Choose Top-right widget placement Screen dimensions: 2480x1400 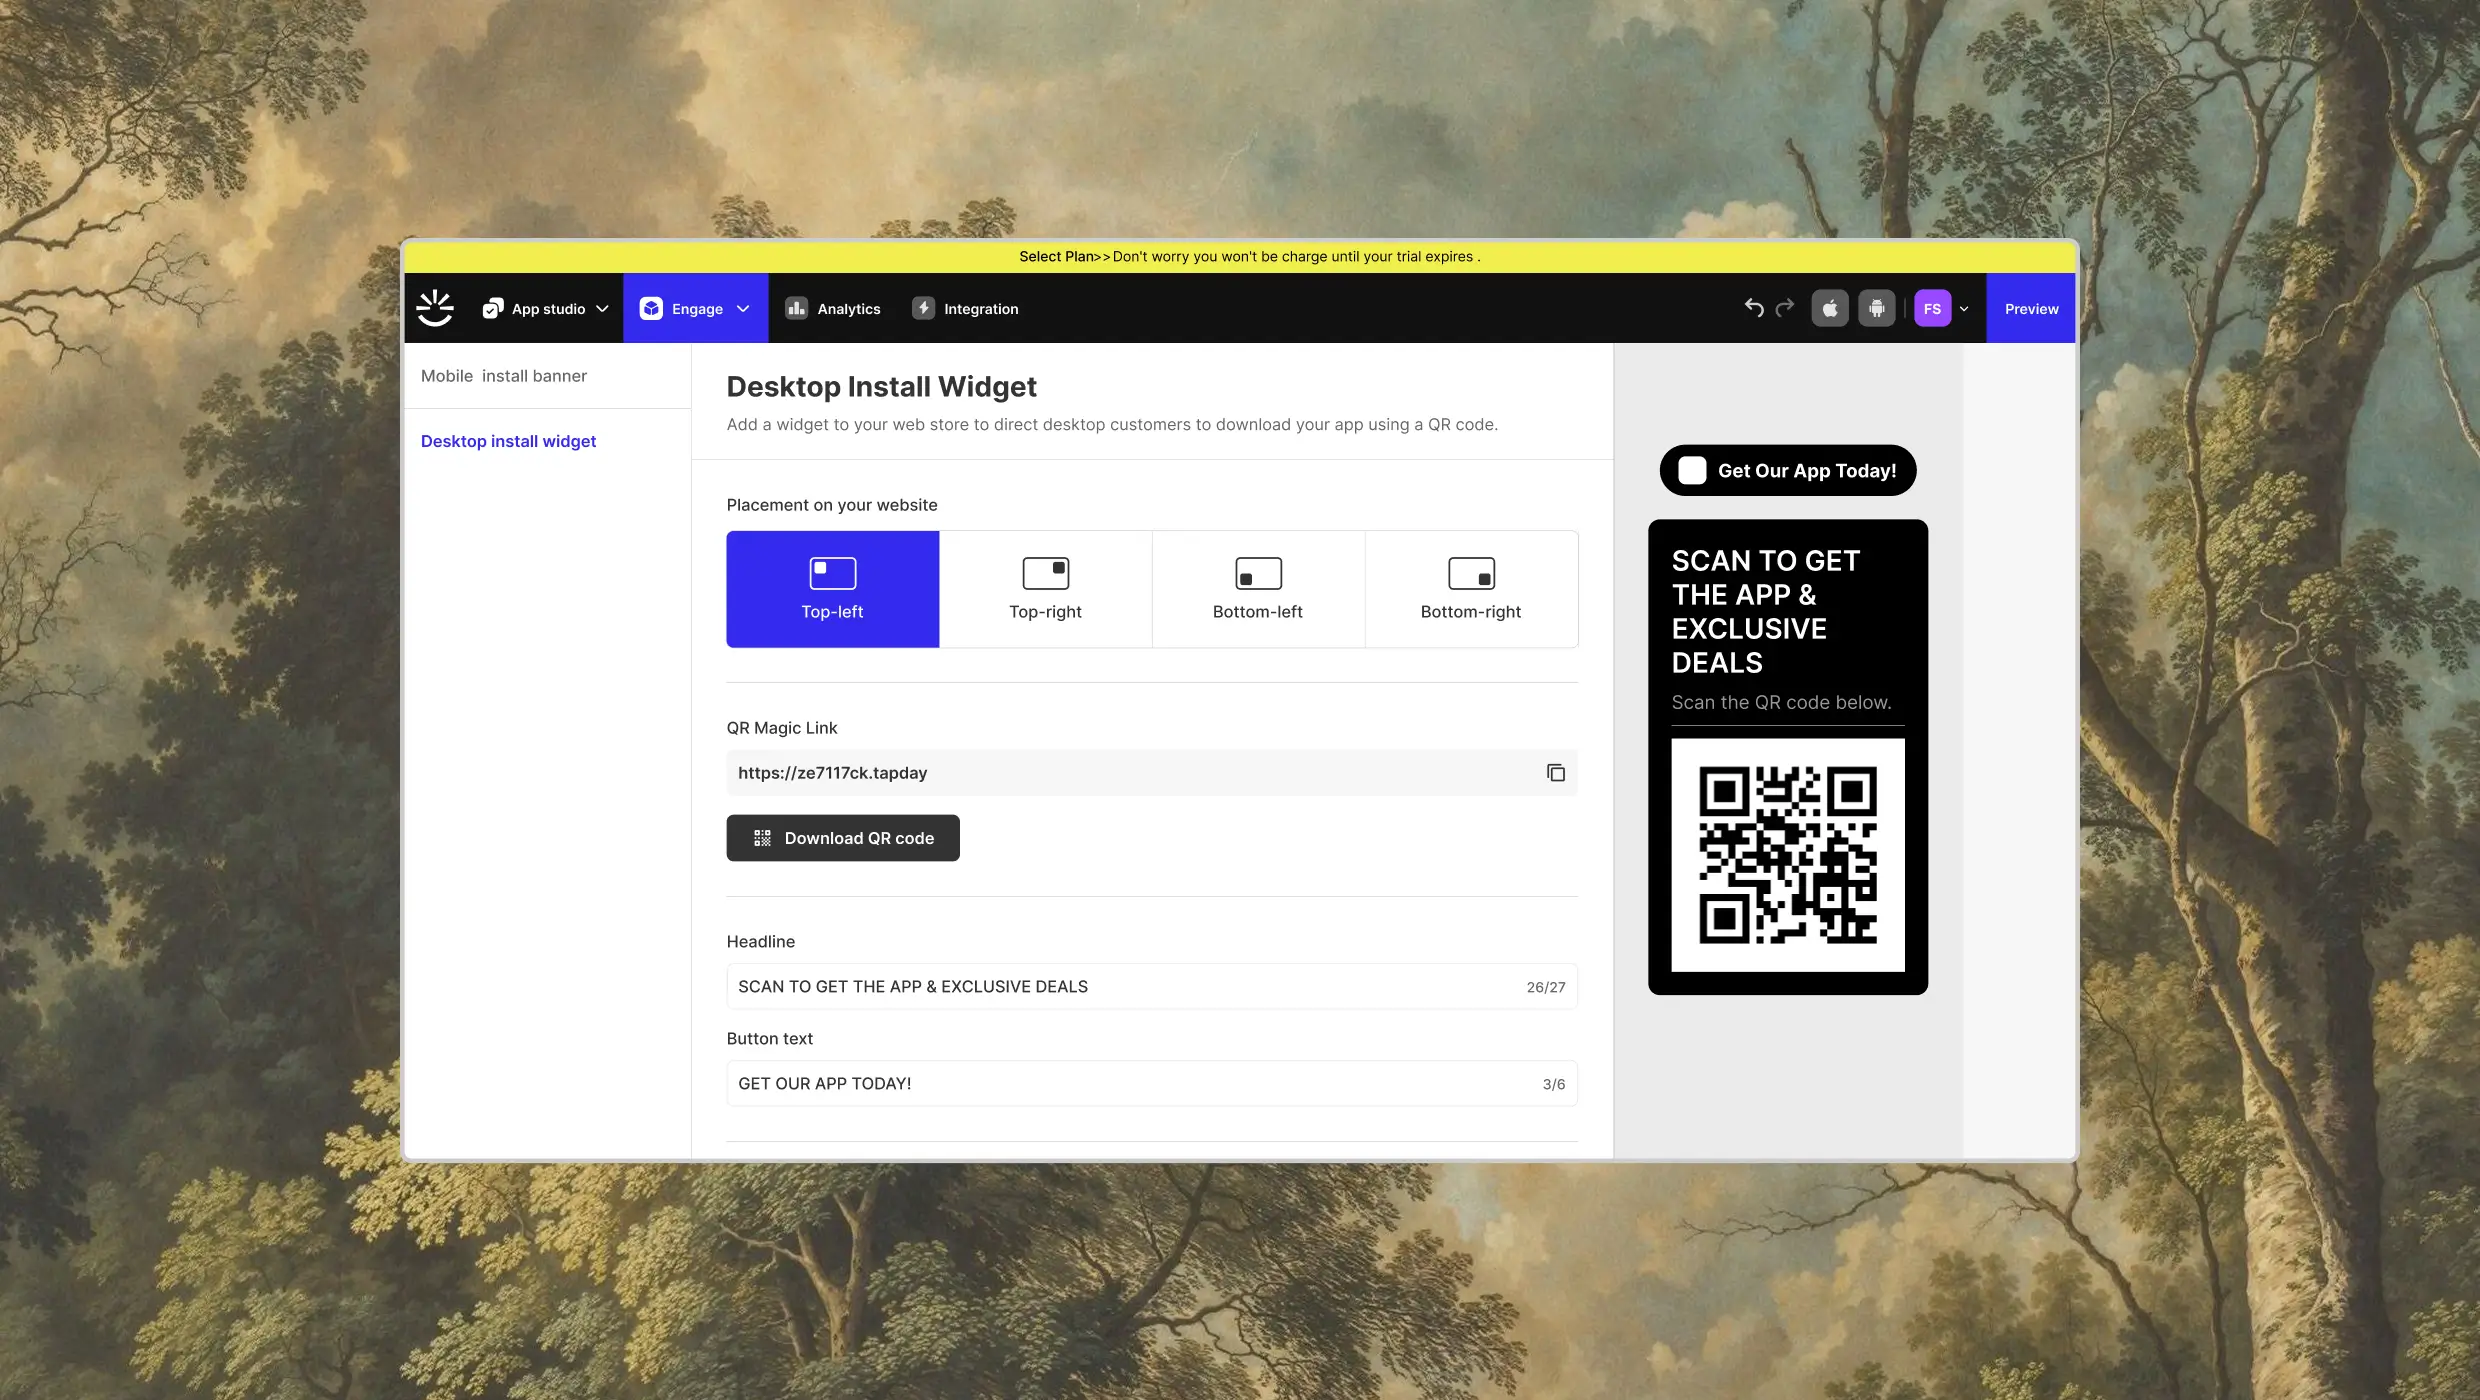(1045, 589)
